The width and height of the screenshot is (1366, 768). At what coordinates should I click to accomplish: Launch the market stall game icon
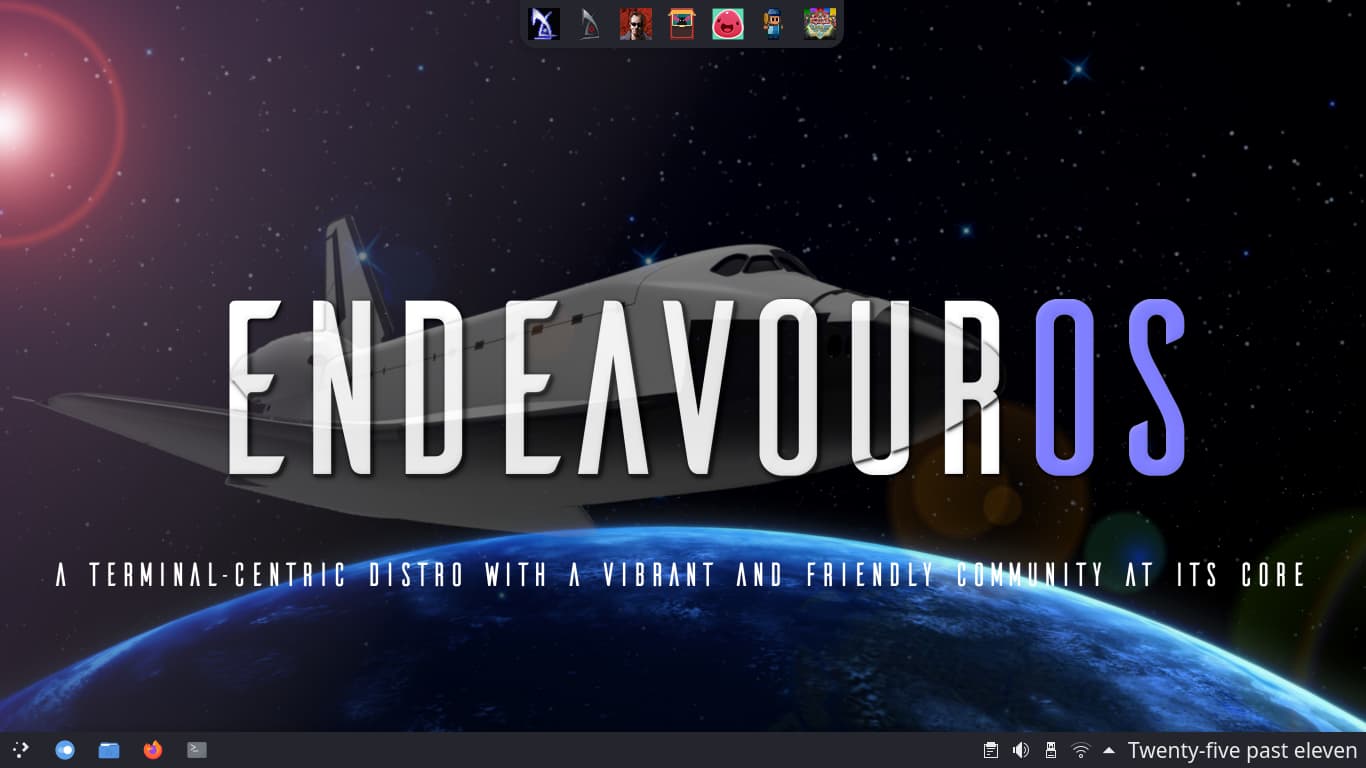[x=682, y=24]
